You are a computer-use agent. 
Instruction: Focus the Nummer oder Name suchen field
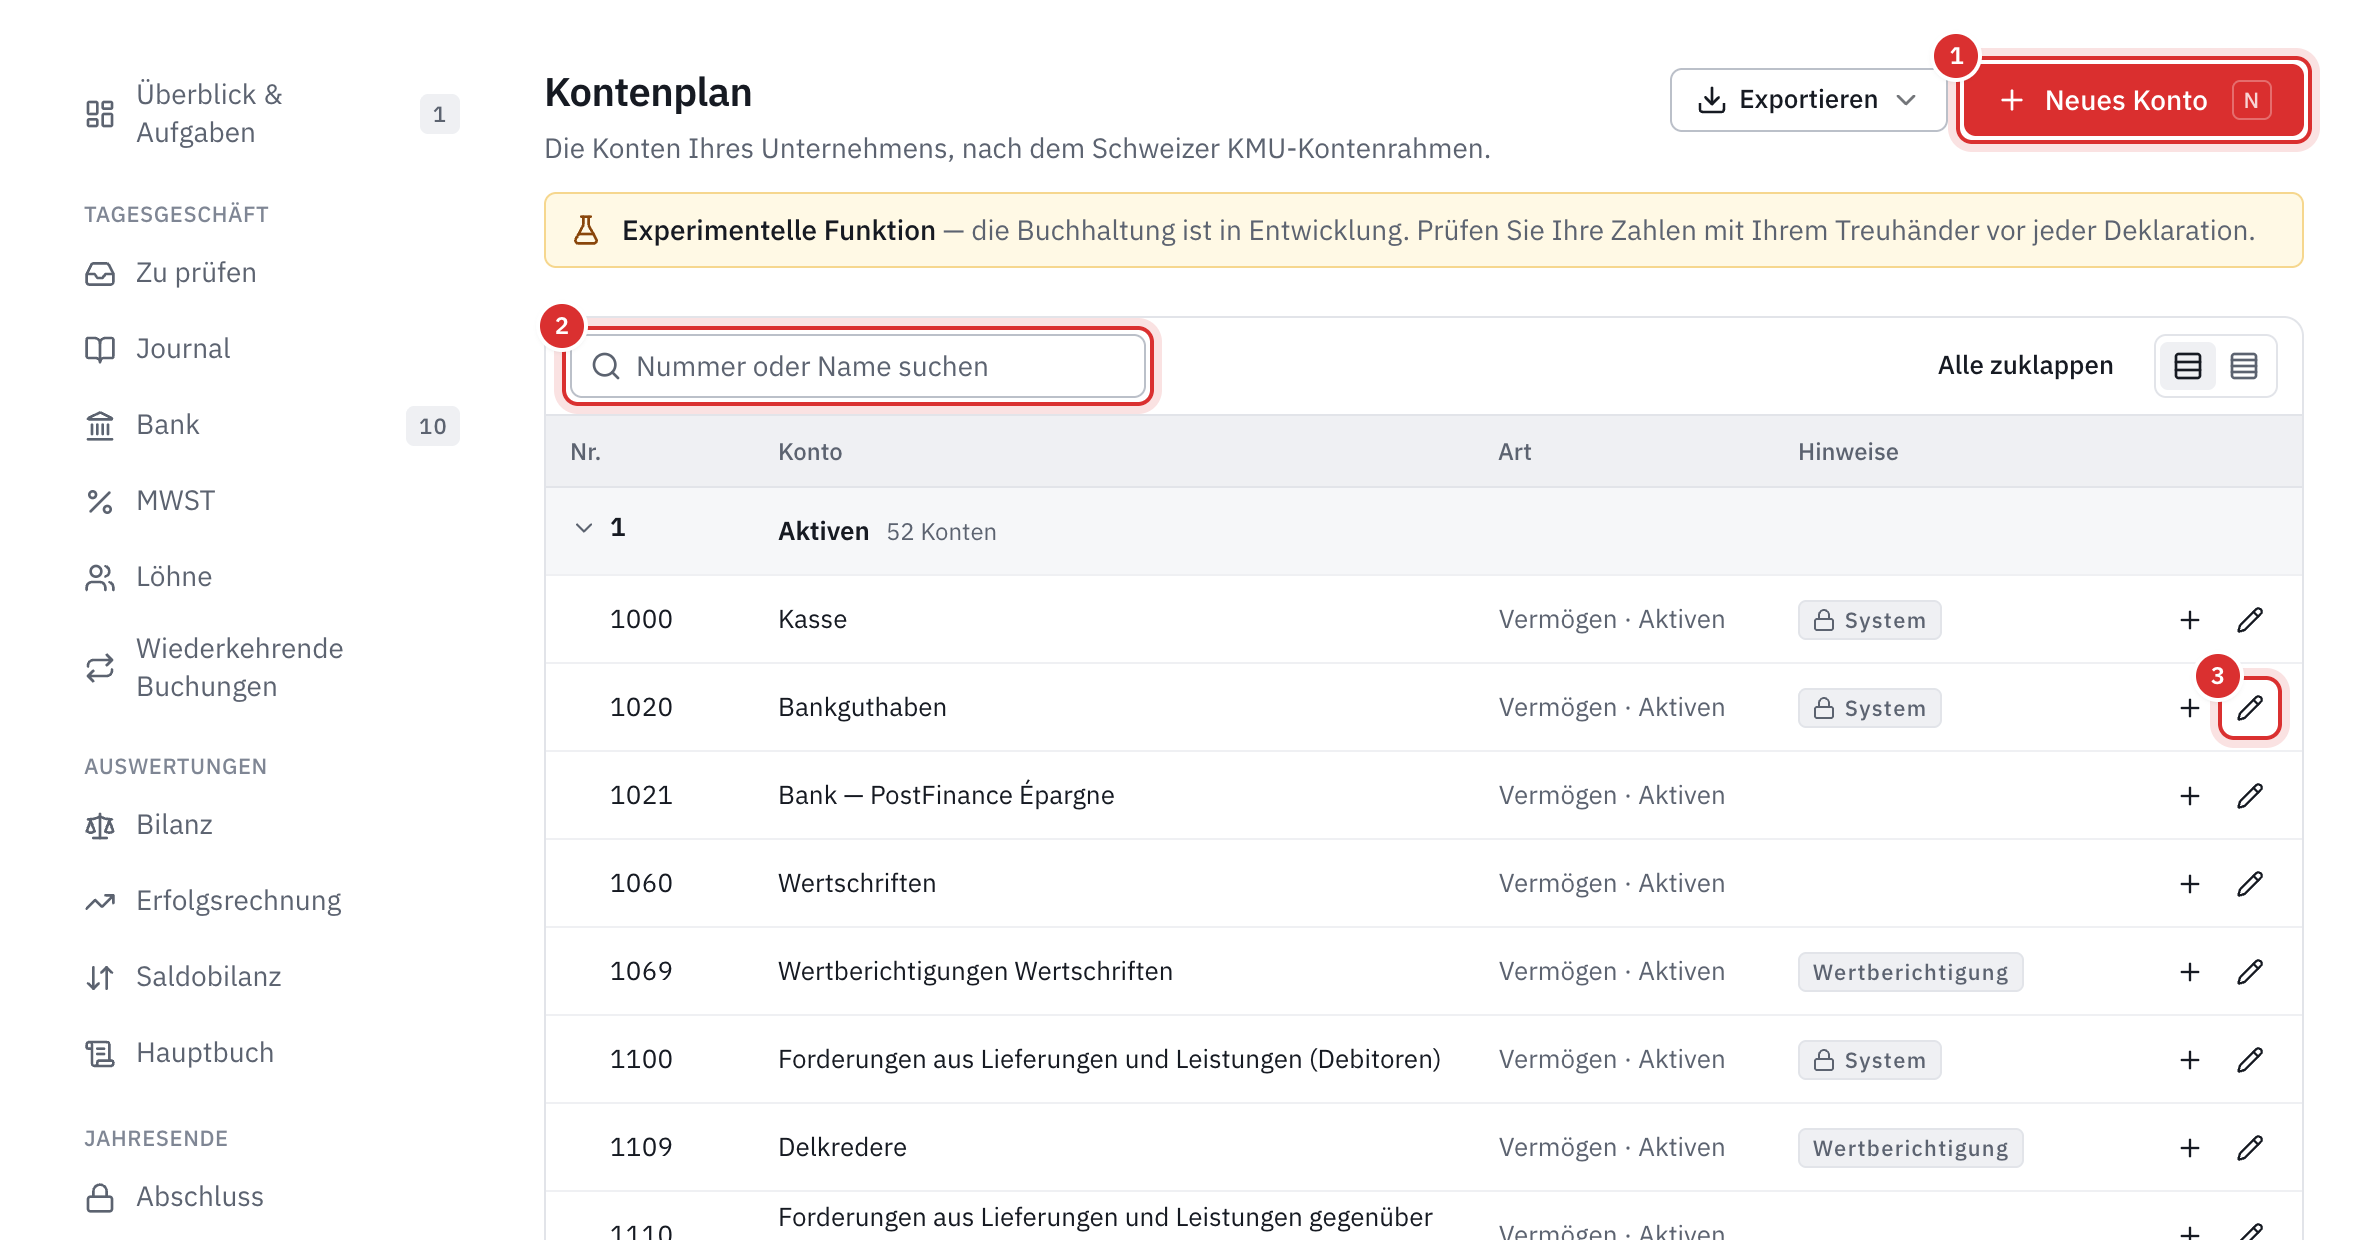(858, 367)
